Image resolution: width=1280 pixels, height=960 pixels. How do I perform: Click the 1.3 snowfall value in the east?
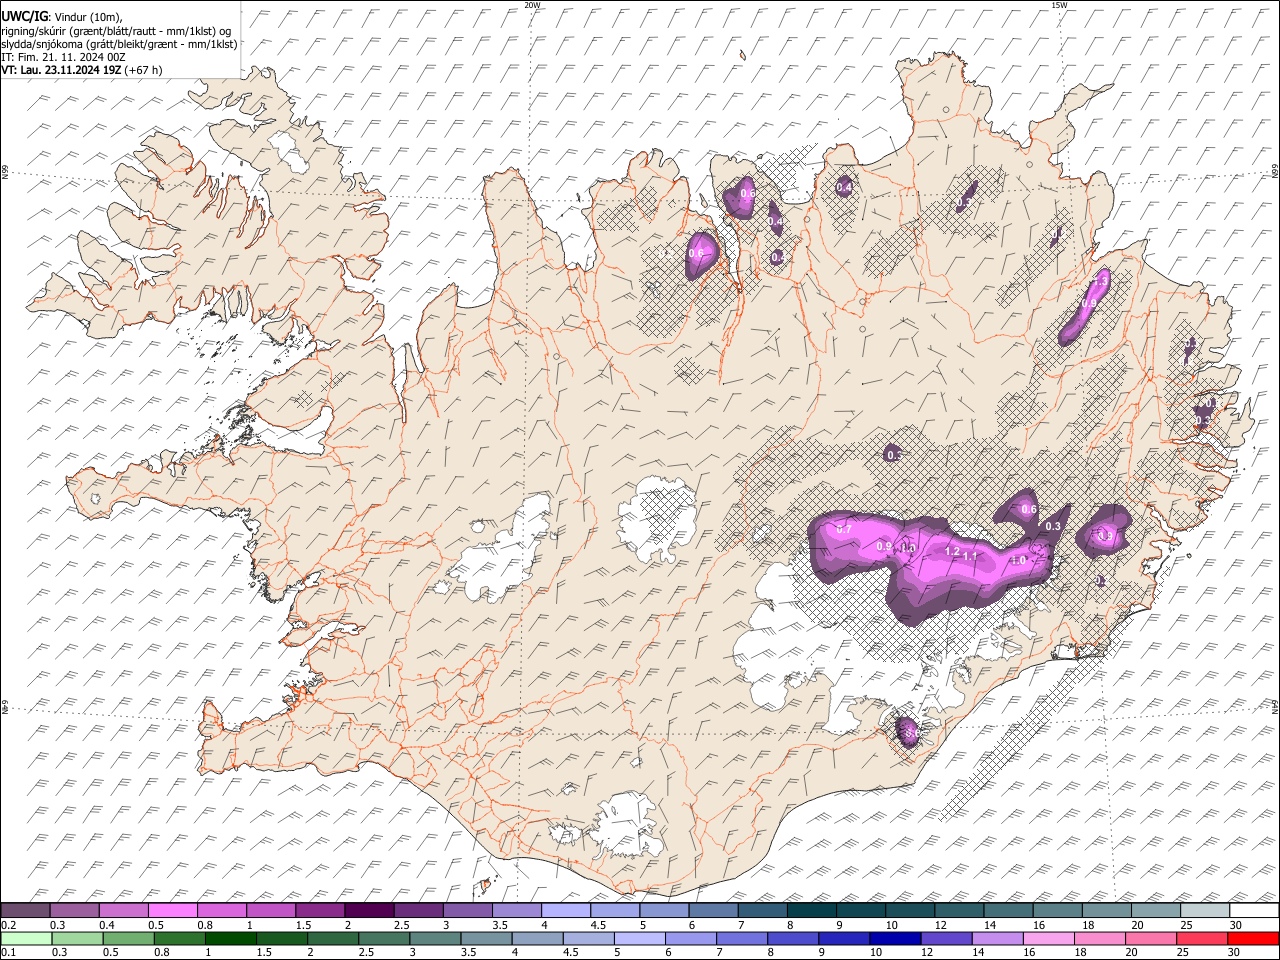[x=1100, y=284]
